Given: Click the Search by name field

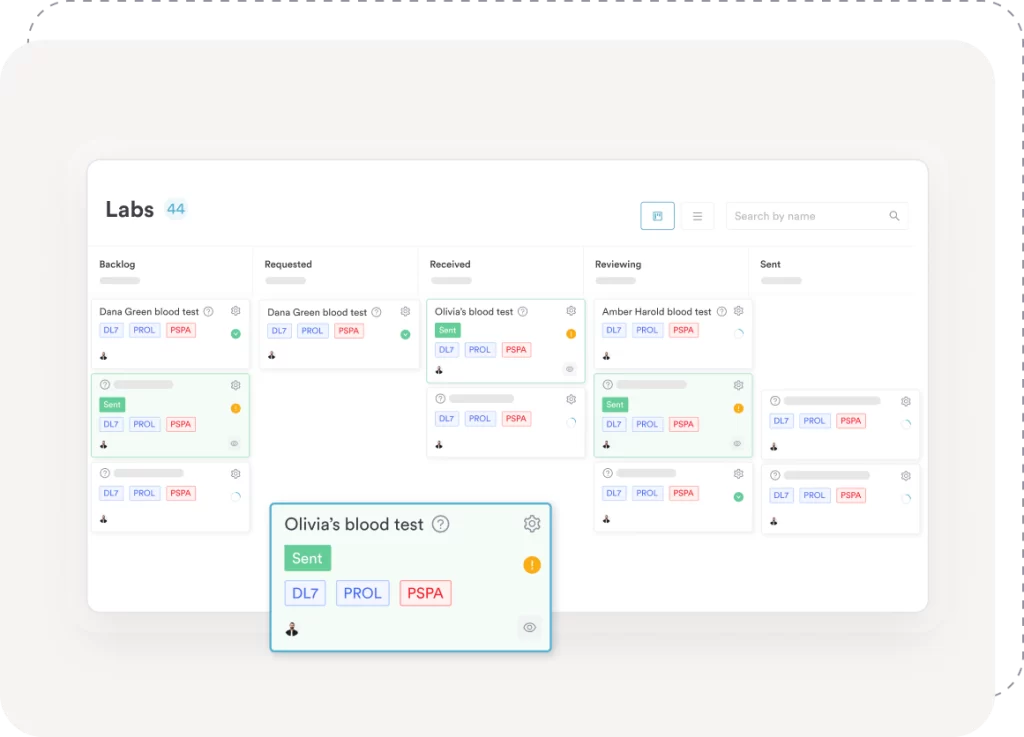Looking at the screenshot, I should [x=805, y=216].
